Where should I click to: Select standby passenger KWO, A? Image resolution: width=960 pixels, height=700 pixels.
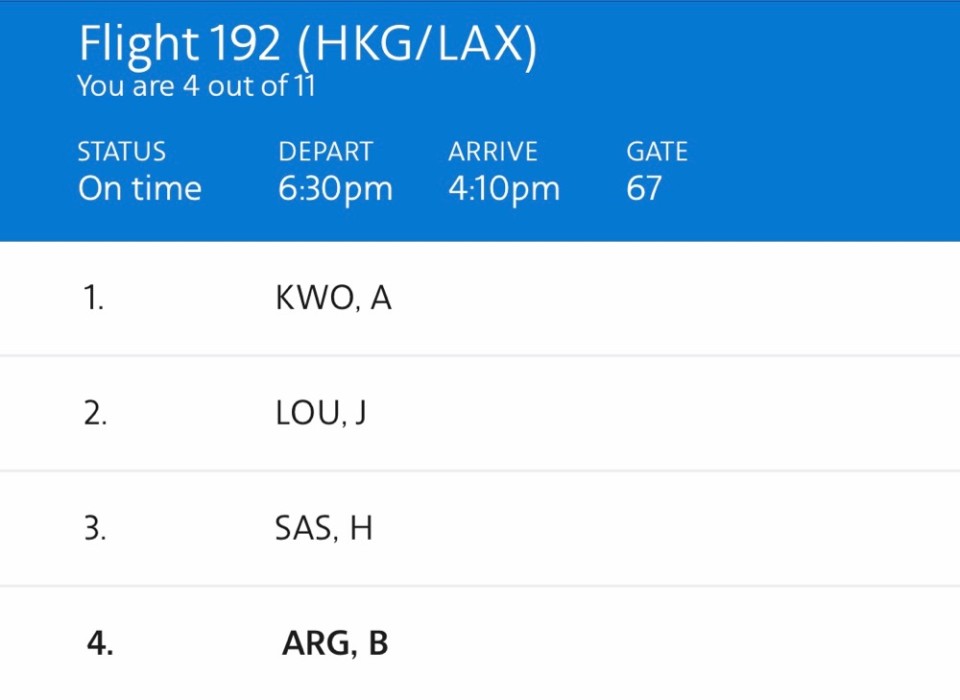(334, 298)
